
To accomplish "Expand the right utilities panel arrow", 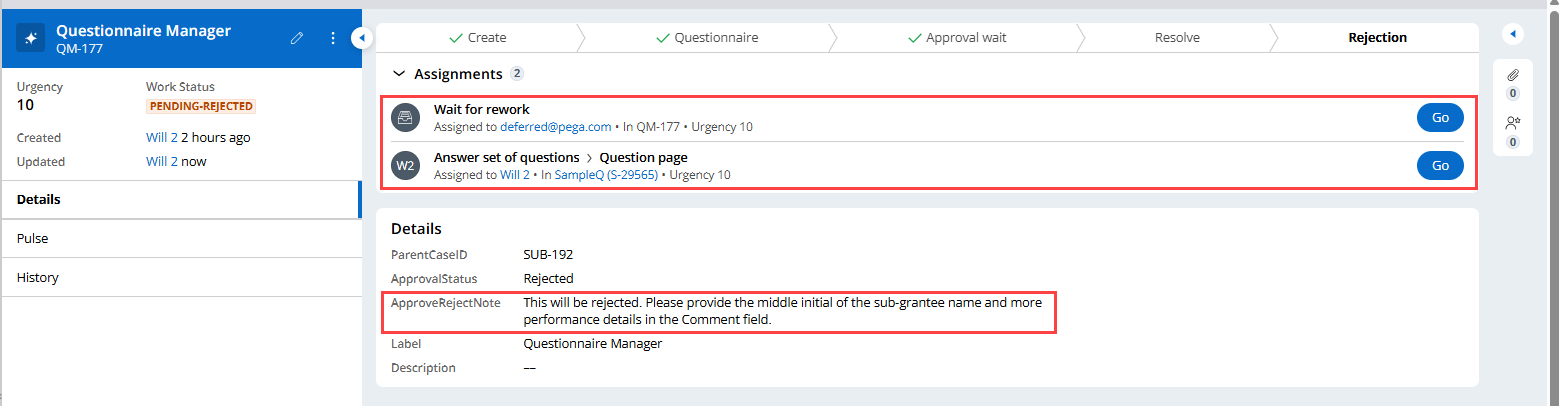I will pyautogui.click(x=1513, y=34).
